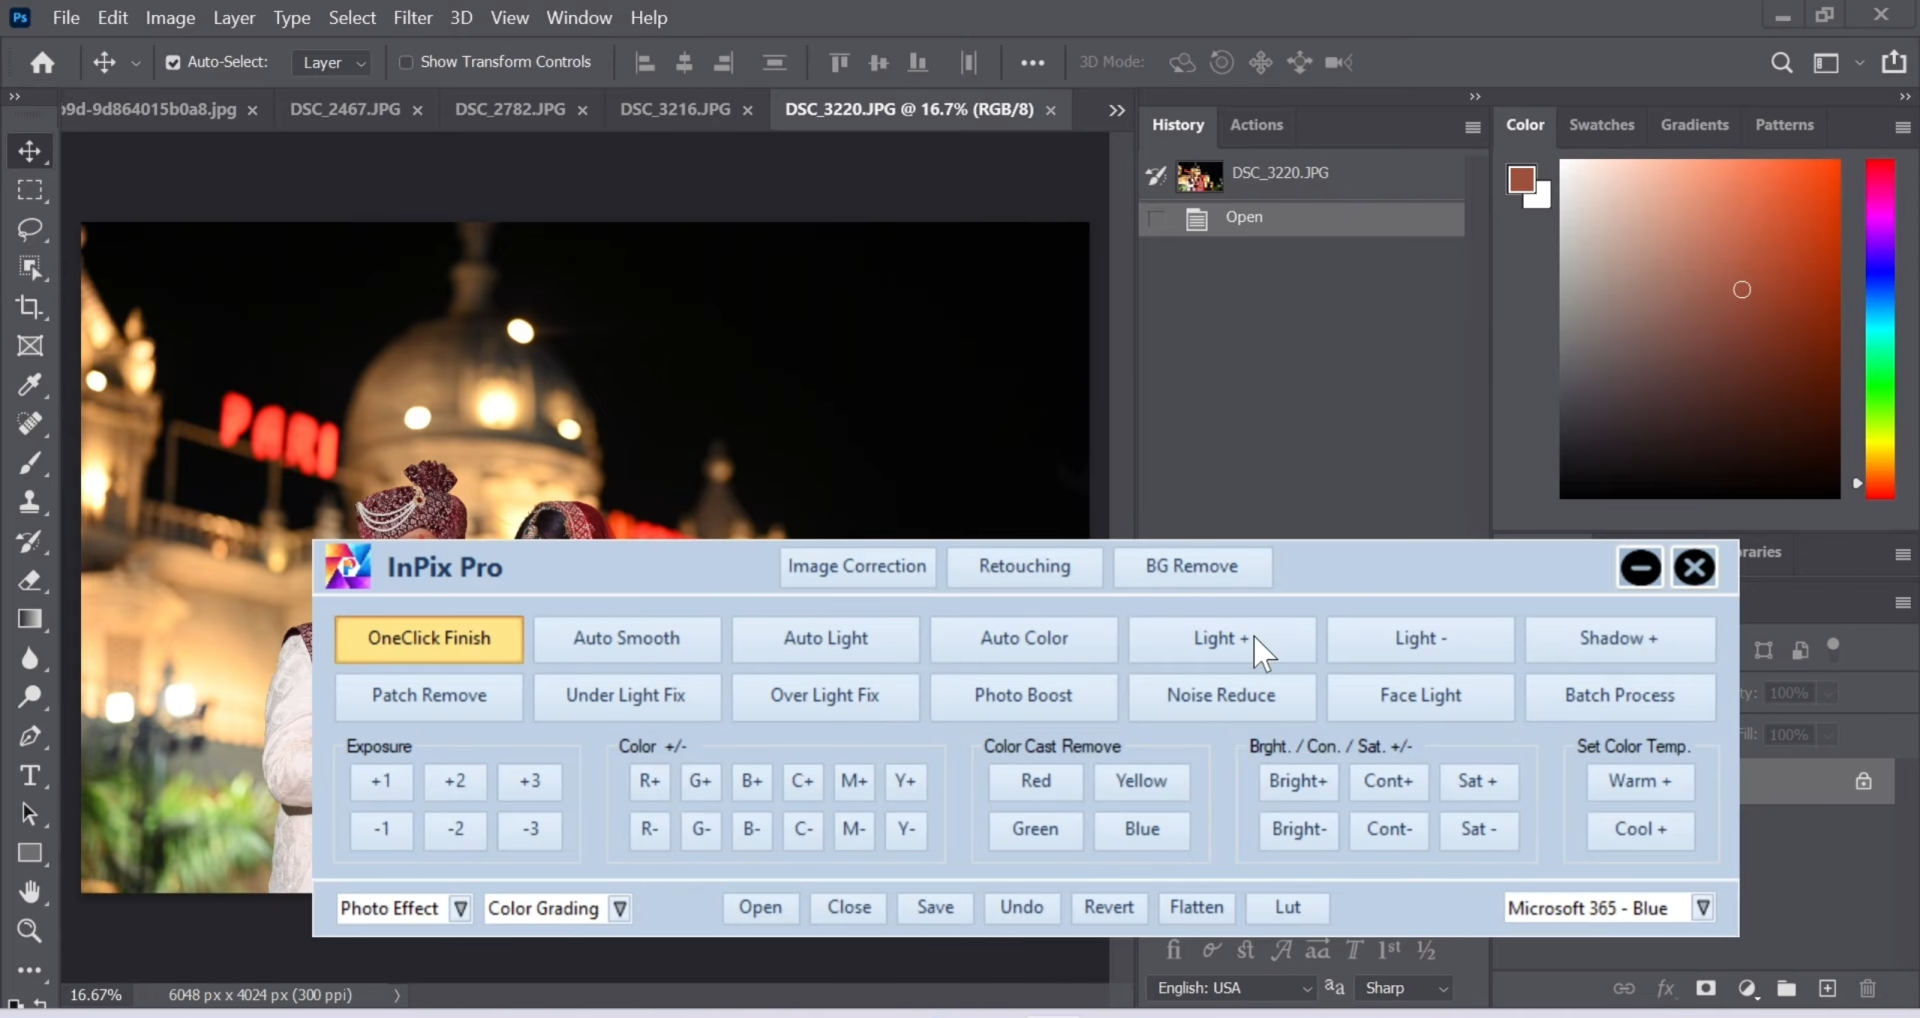Viewport: 1920px width, 1018px height.
Task: Toggle history brush source box beside Open state
Action: click(x=1157, y=219)
